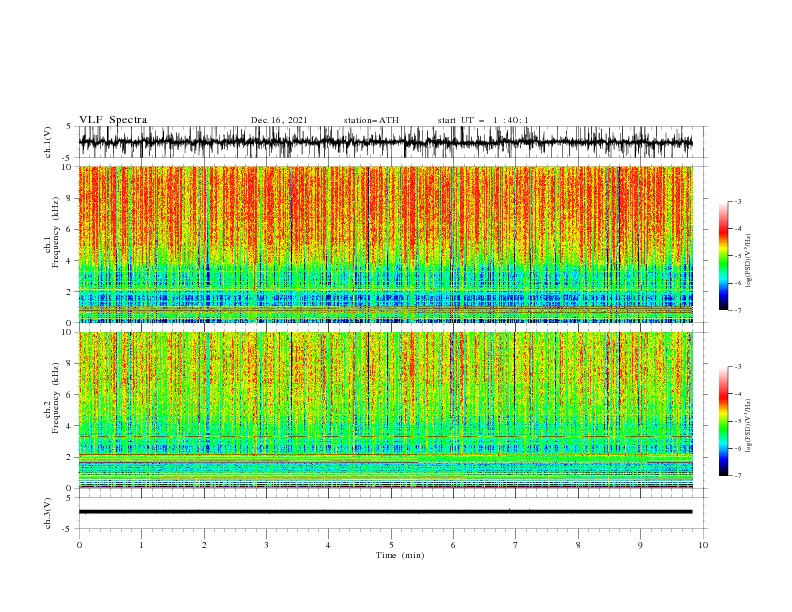Image resolution: width=792 pixels, height=612 pixels.
Task: Click the '-3' value on upper colorbar
Action: coord(737,201)
